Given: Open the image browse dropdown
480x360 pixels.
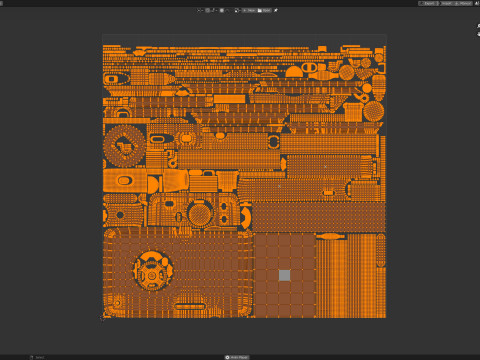Looking at the screenshot, I should pyautogui.click(x=238, y=10).
